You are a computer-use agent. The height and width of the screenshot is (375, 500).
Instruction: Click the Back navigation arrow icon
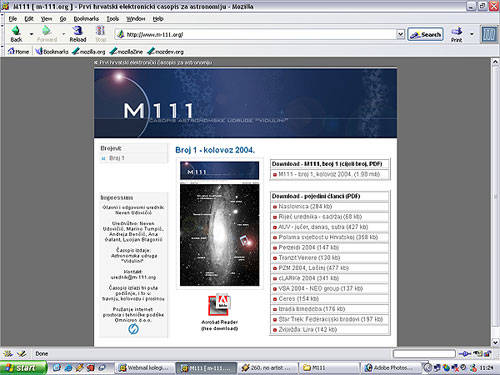[16, 31]
